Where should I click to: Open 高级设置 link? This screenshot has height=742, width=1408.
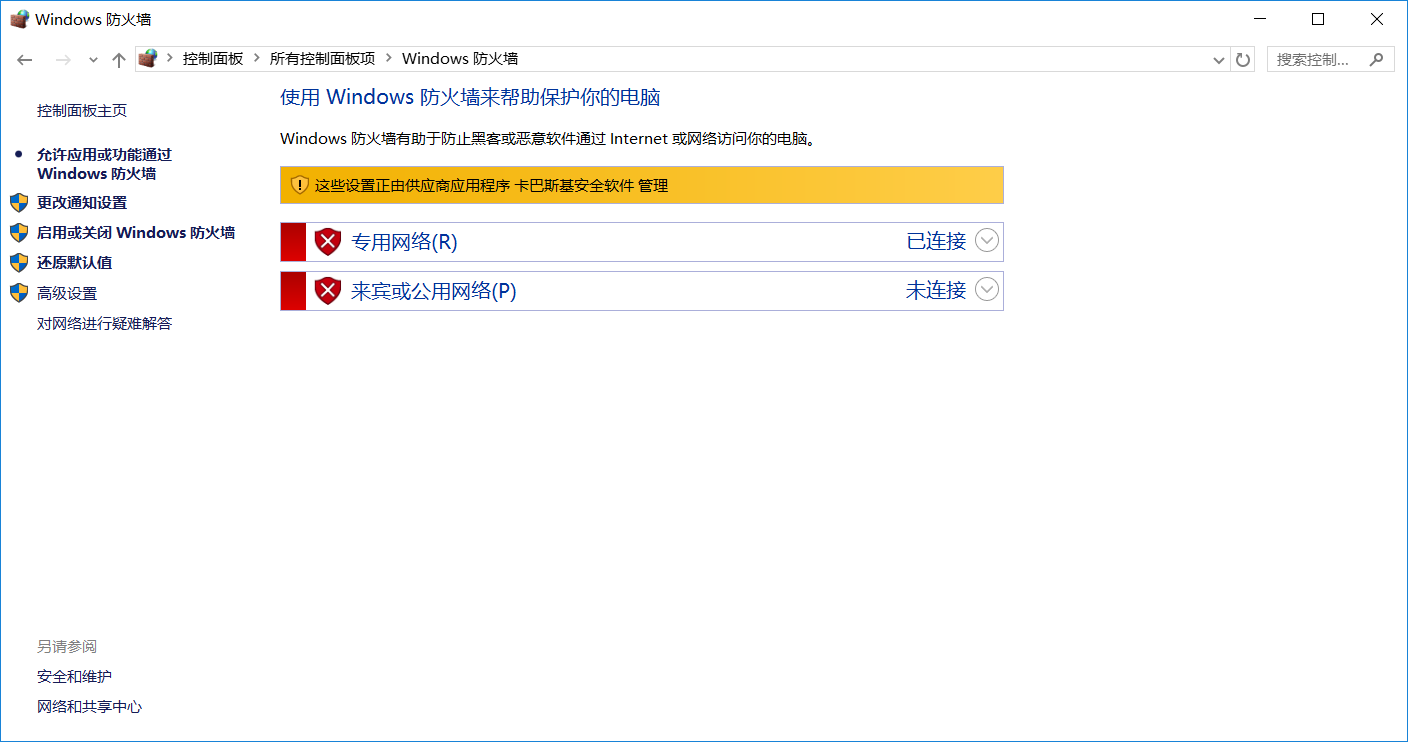pos(67,294)
